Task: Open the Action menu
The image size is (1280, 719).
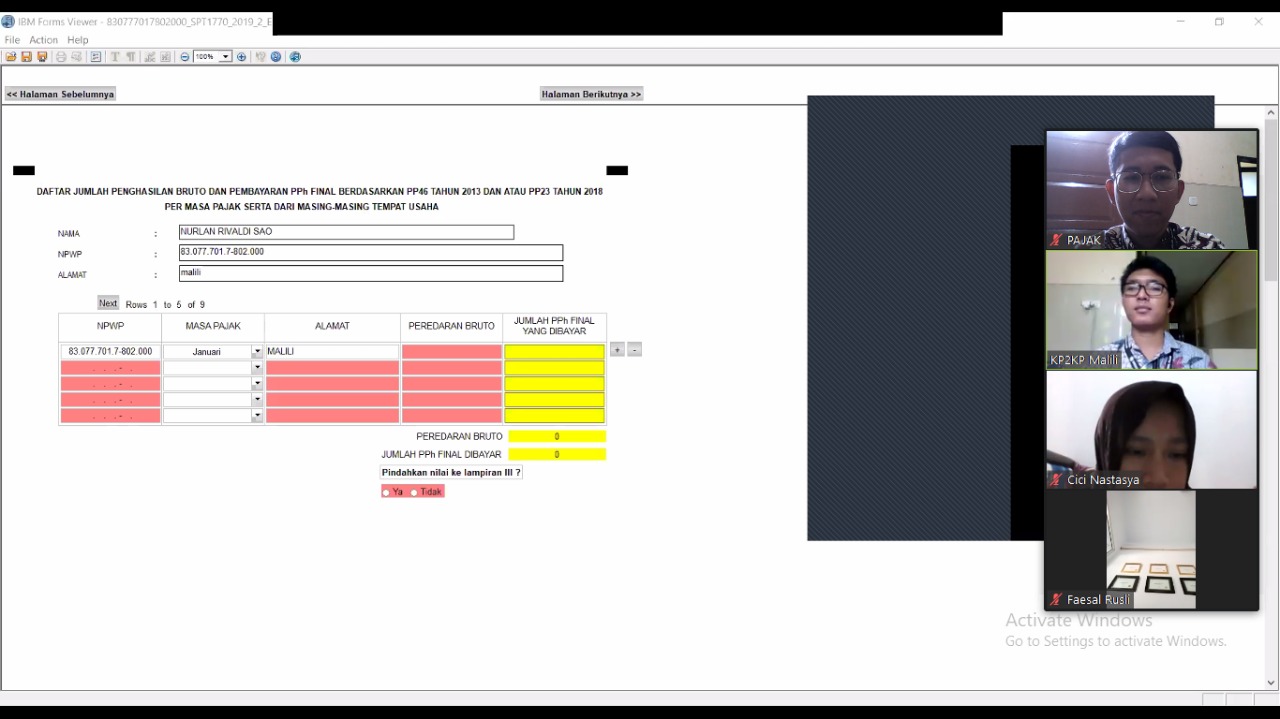Action: (43, 40)
